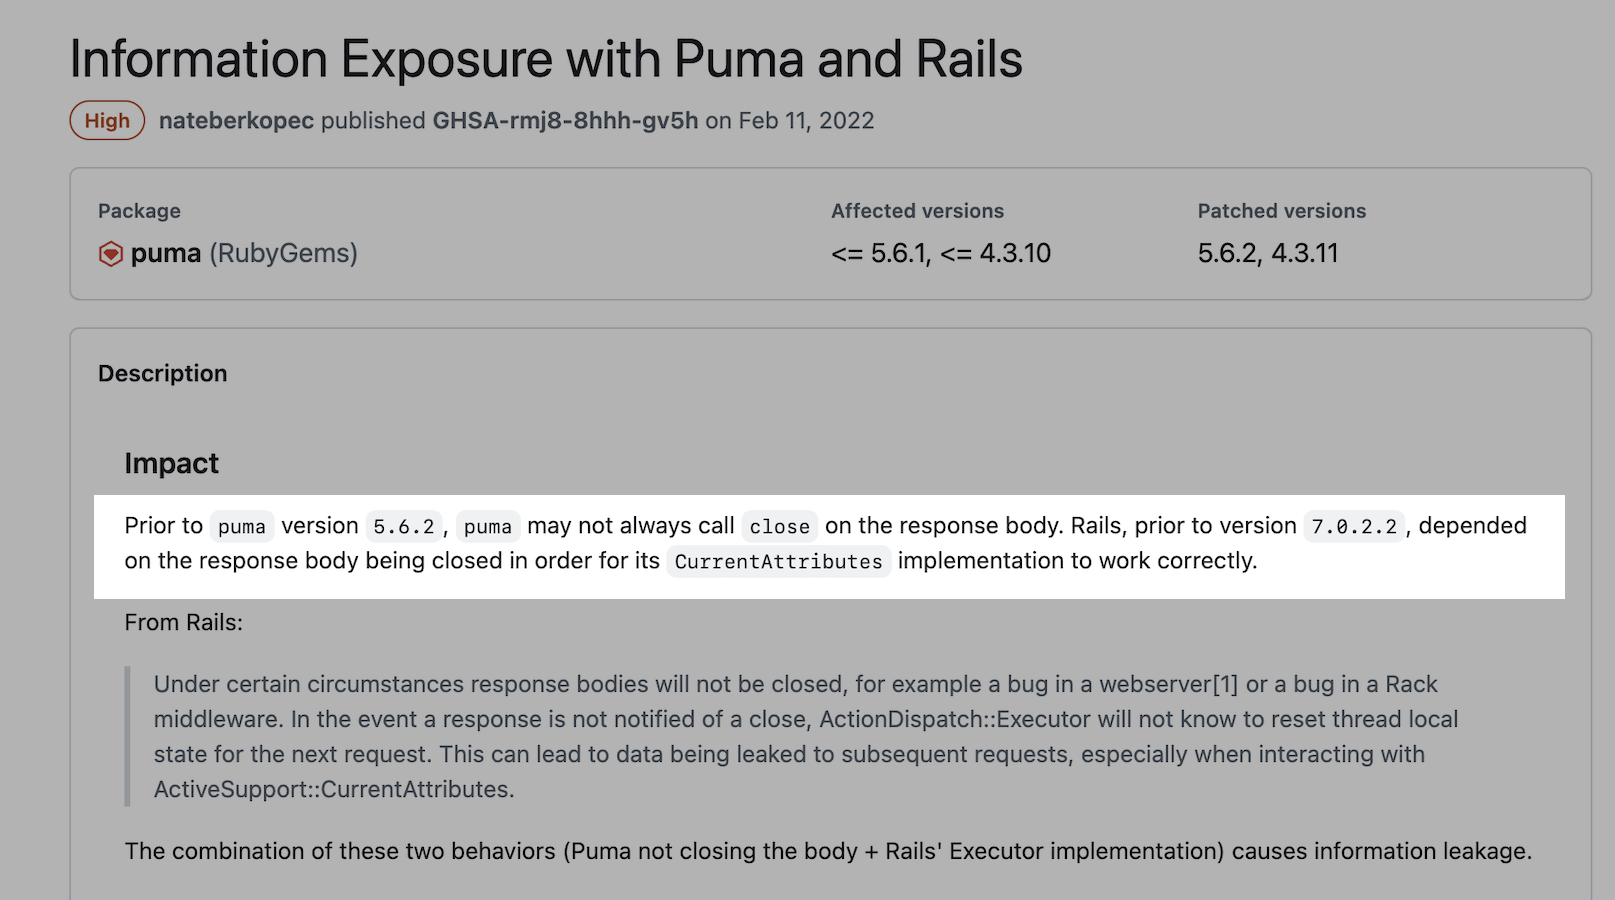Click the close inline code snippet
The image size is (1615, 900).
coord(780,526)
